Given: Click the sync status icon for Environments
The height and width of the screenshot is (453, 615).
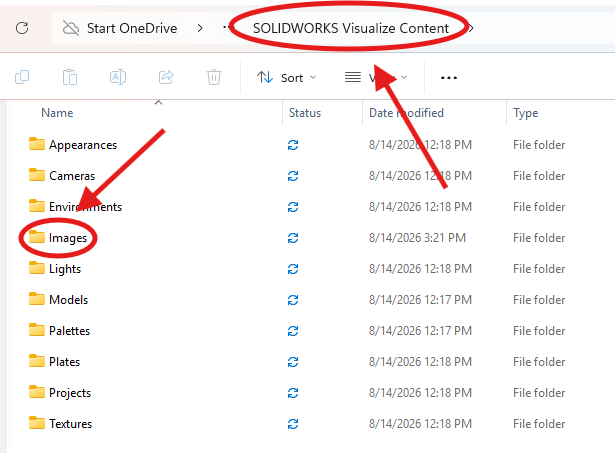Looking at the screenshot, I should click(x=293, y=207).
